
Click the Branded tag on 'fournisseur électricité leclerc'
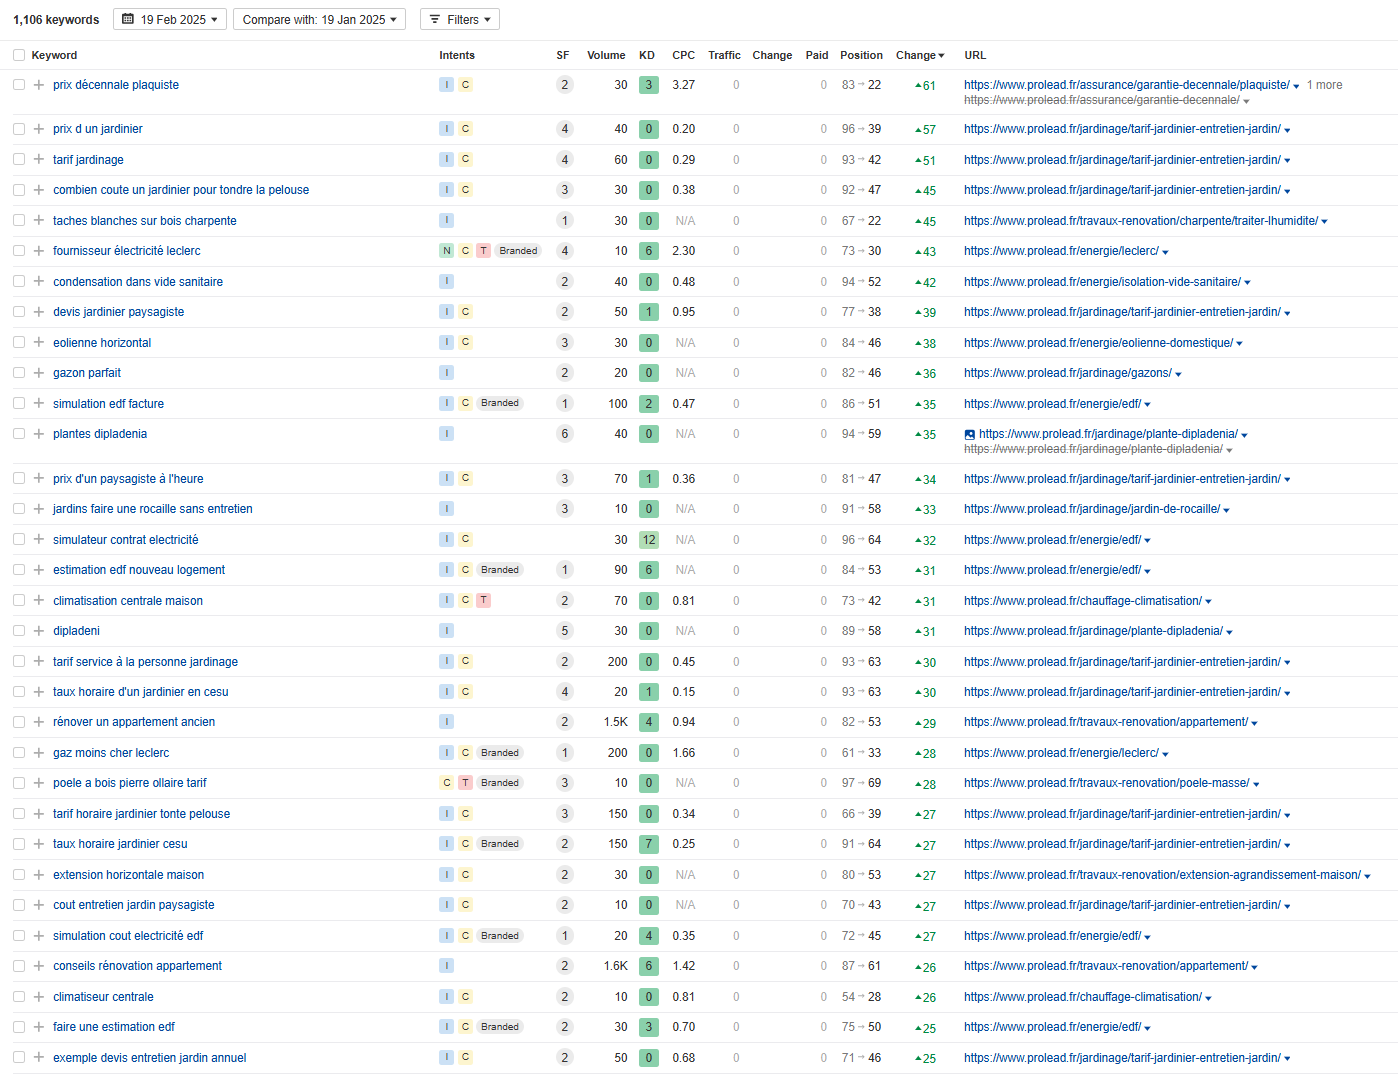pyautogui.click(x=518, y=251)
